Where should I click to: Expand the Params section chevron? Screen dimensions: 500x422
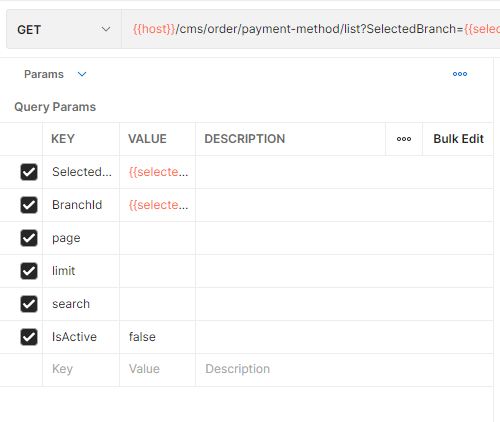(82, 74)
